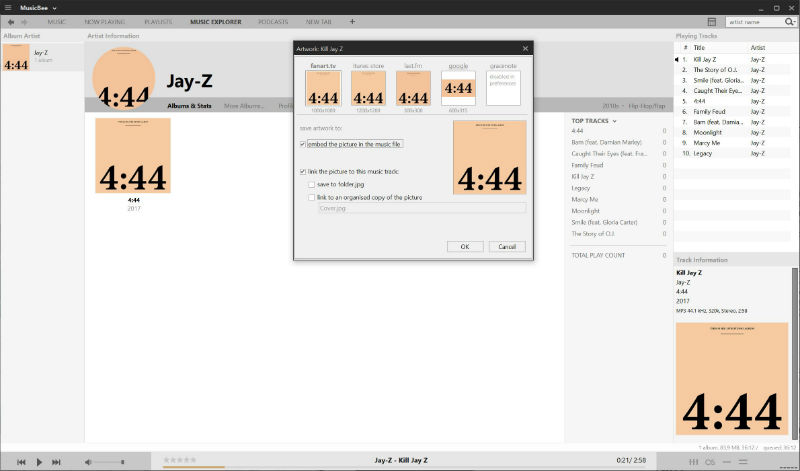
Task: Switch to the MUSIC tab
Action: coord(56,22)
